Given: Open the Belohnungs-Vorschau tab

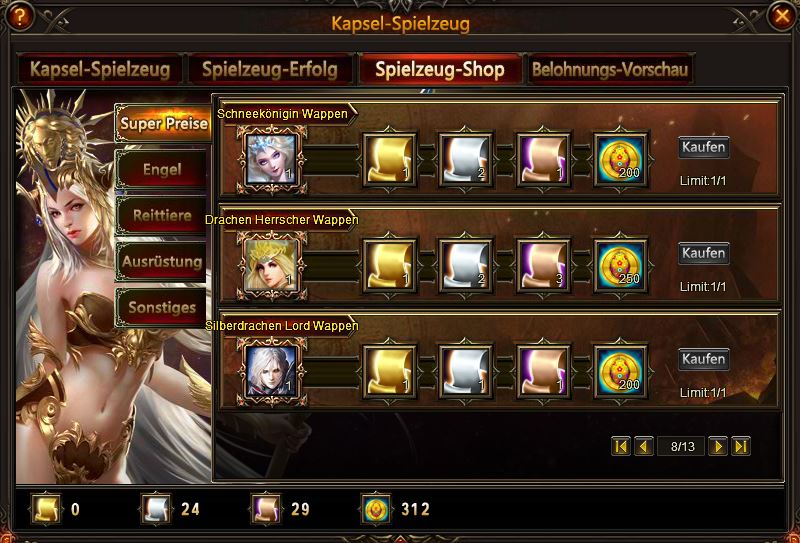Looking at the screenshot, I should click(x=610, y=69).
